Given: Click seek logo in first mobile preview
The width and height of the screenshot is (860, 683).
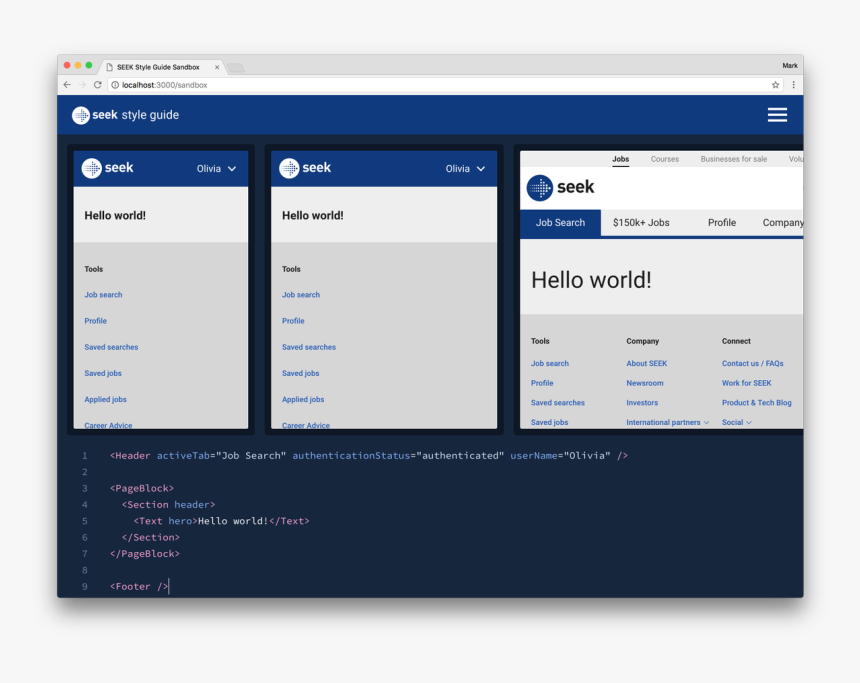Looking at the screenshot, I should point(108,168).
